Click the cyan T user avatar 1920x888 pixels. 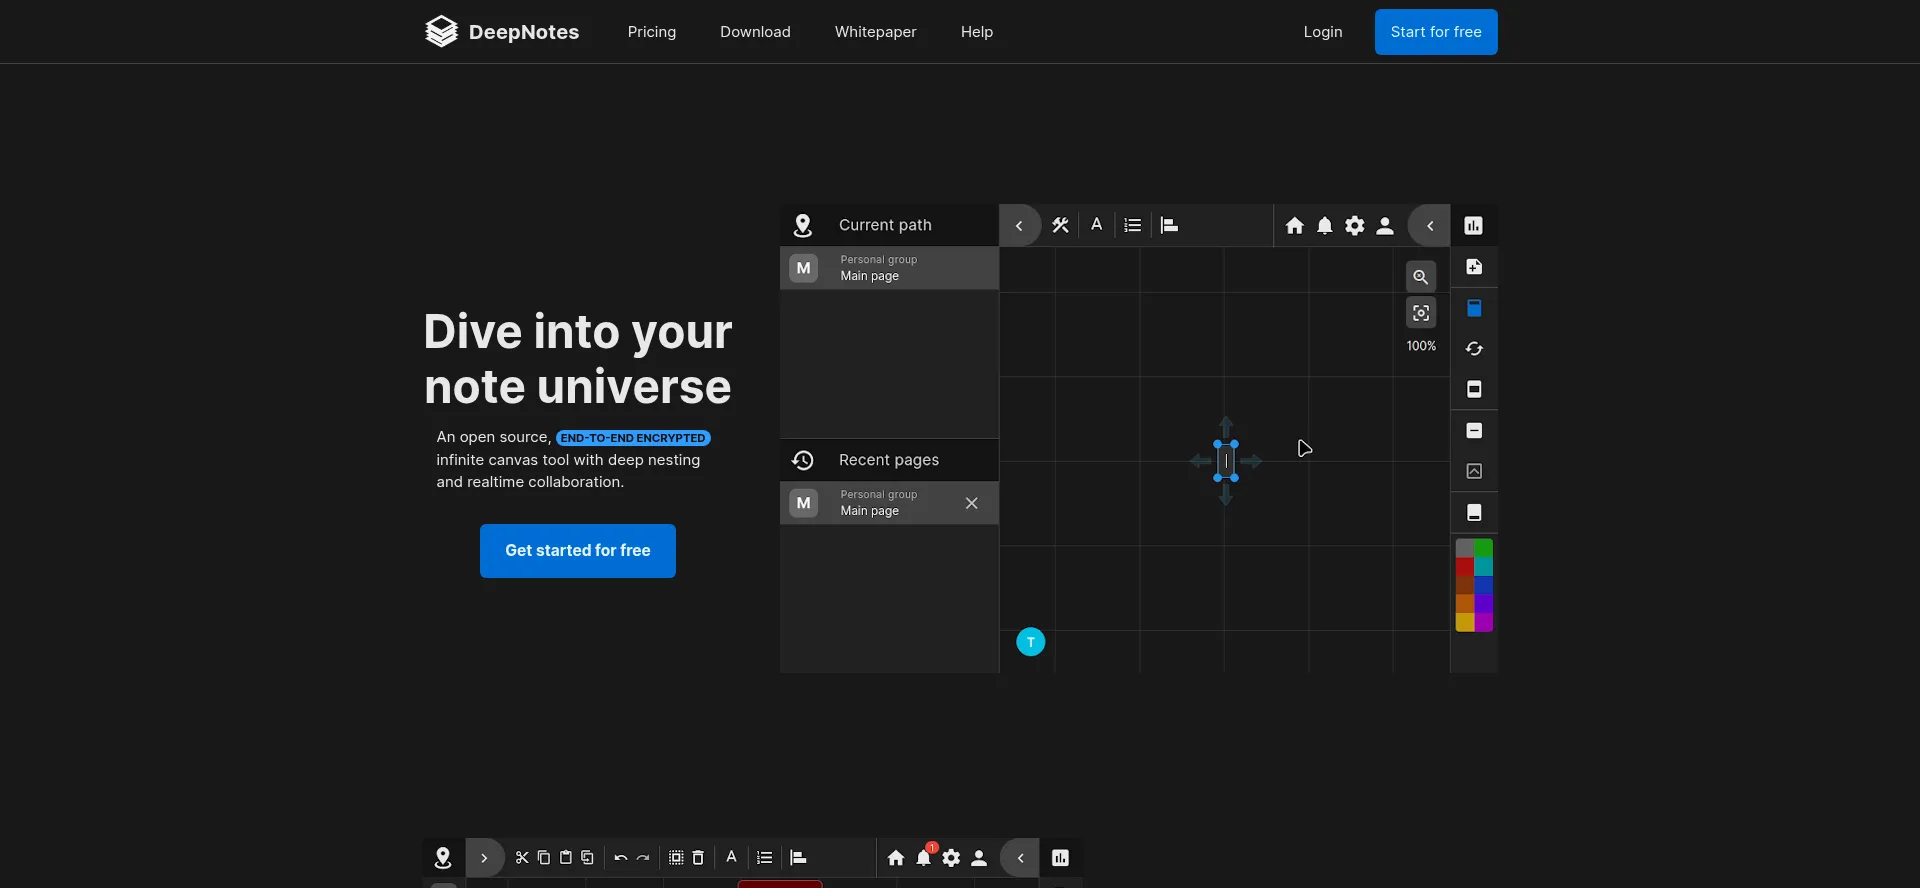click(1031, 642)
